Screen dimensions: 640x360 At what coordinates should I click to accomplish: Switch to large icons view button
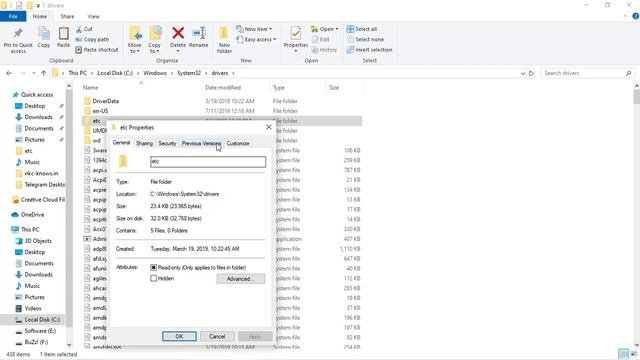pos(634,354)
